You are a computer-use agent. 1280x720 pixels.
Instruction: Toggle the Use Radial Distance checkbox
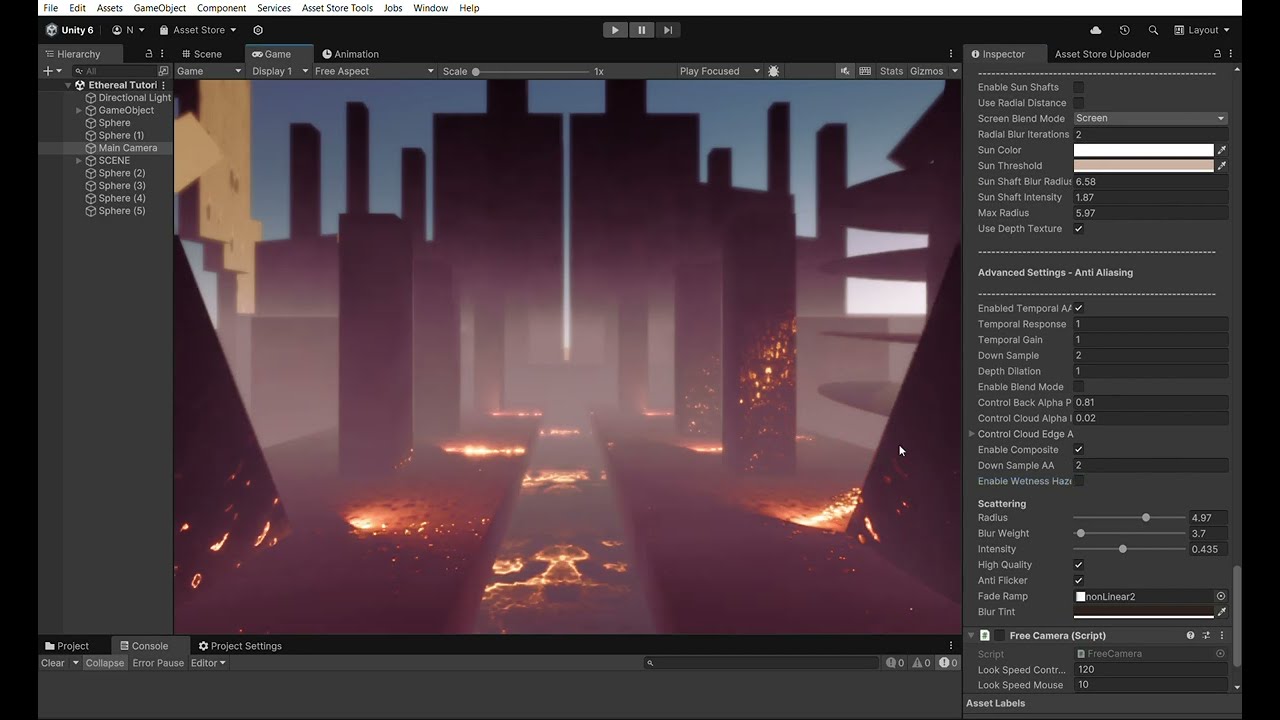(1079, 103)
